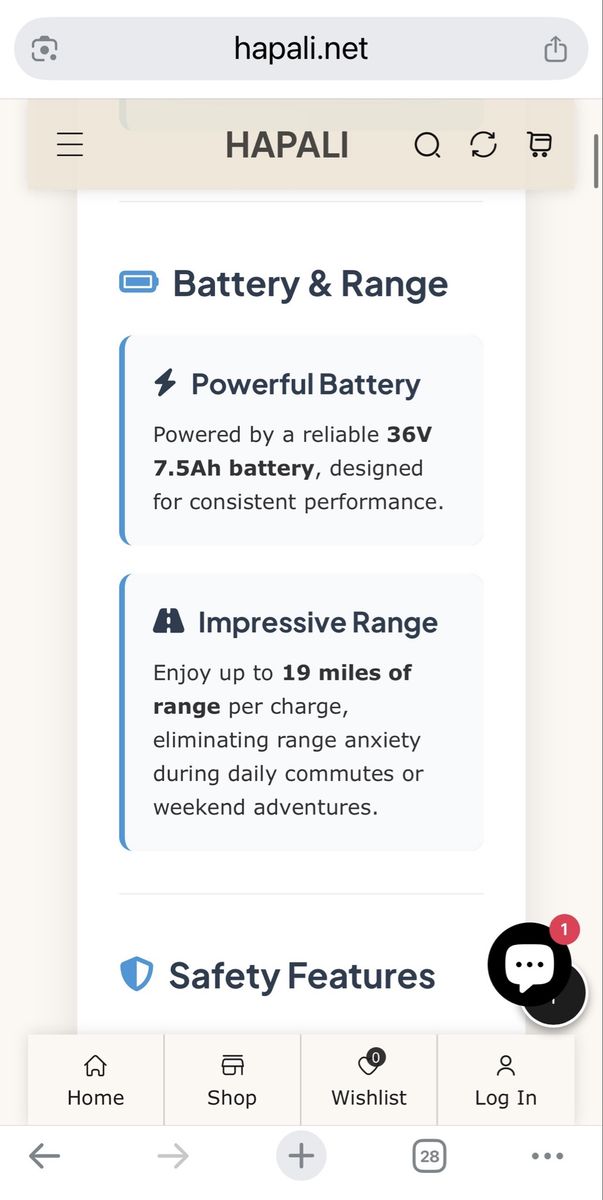Image resolution: width=603 pixels, height=1200 pixels.
Task: Tap the HAPALI logo
Action: [287, 146]
